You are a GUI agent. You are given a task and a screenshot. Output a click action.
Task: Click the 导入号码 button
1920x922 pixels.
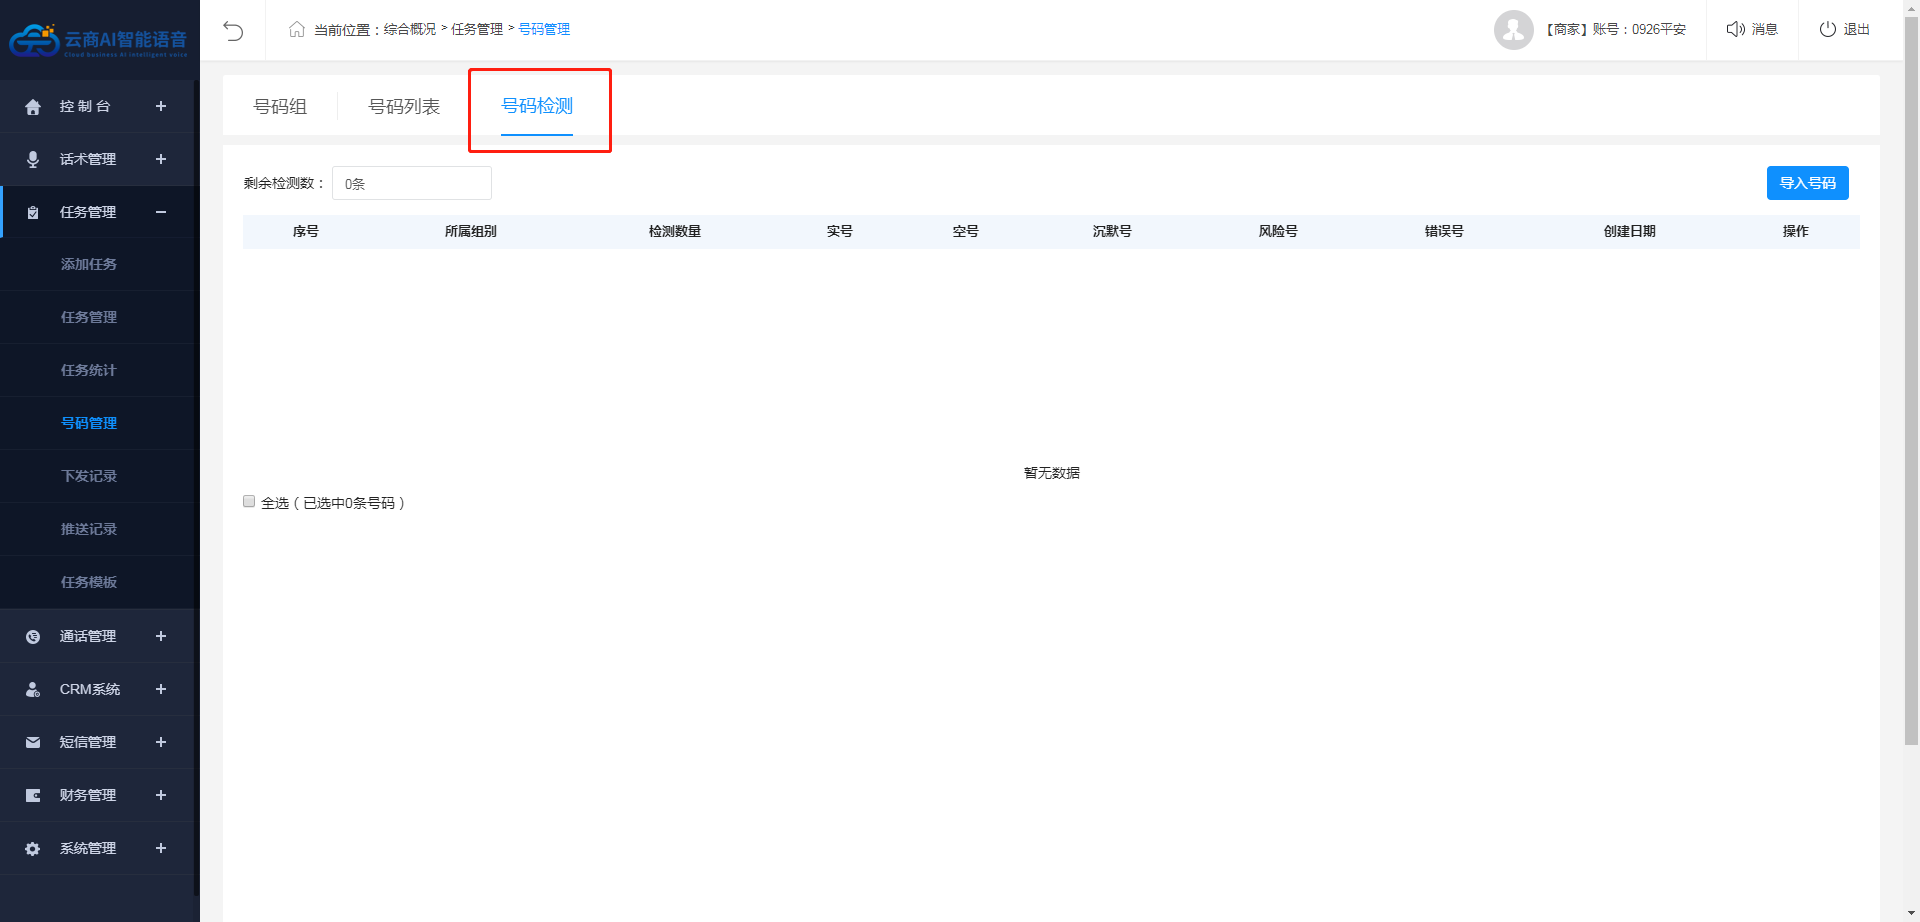pos(1807,183)
